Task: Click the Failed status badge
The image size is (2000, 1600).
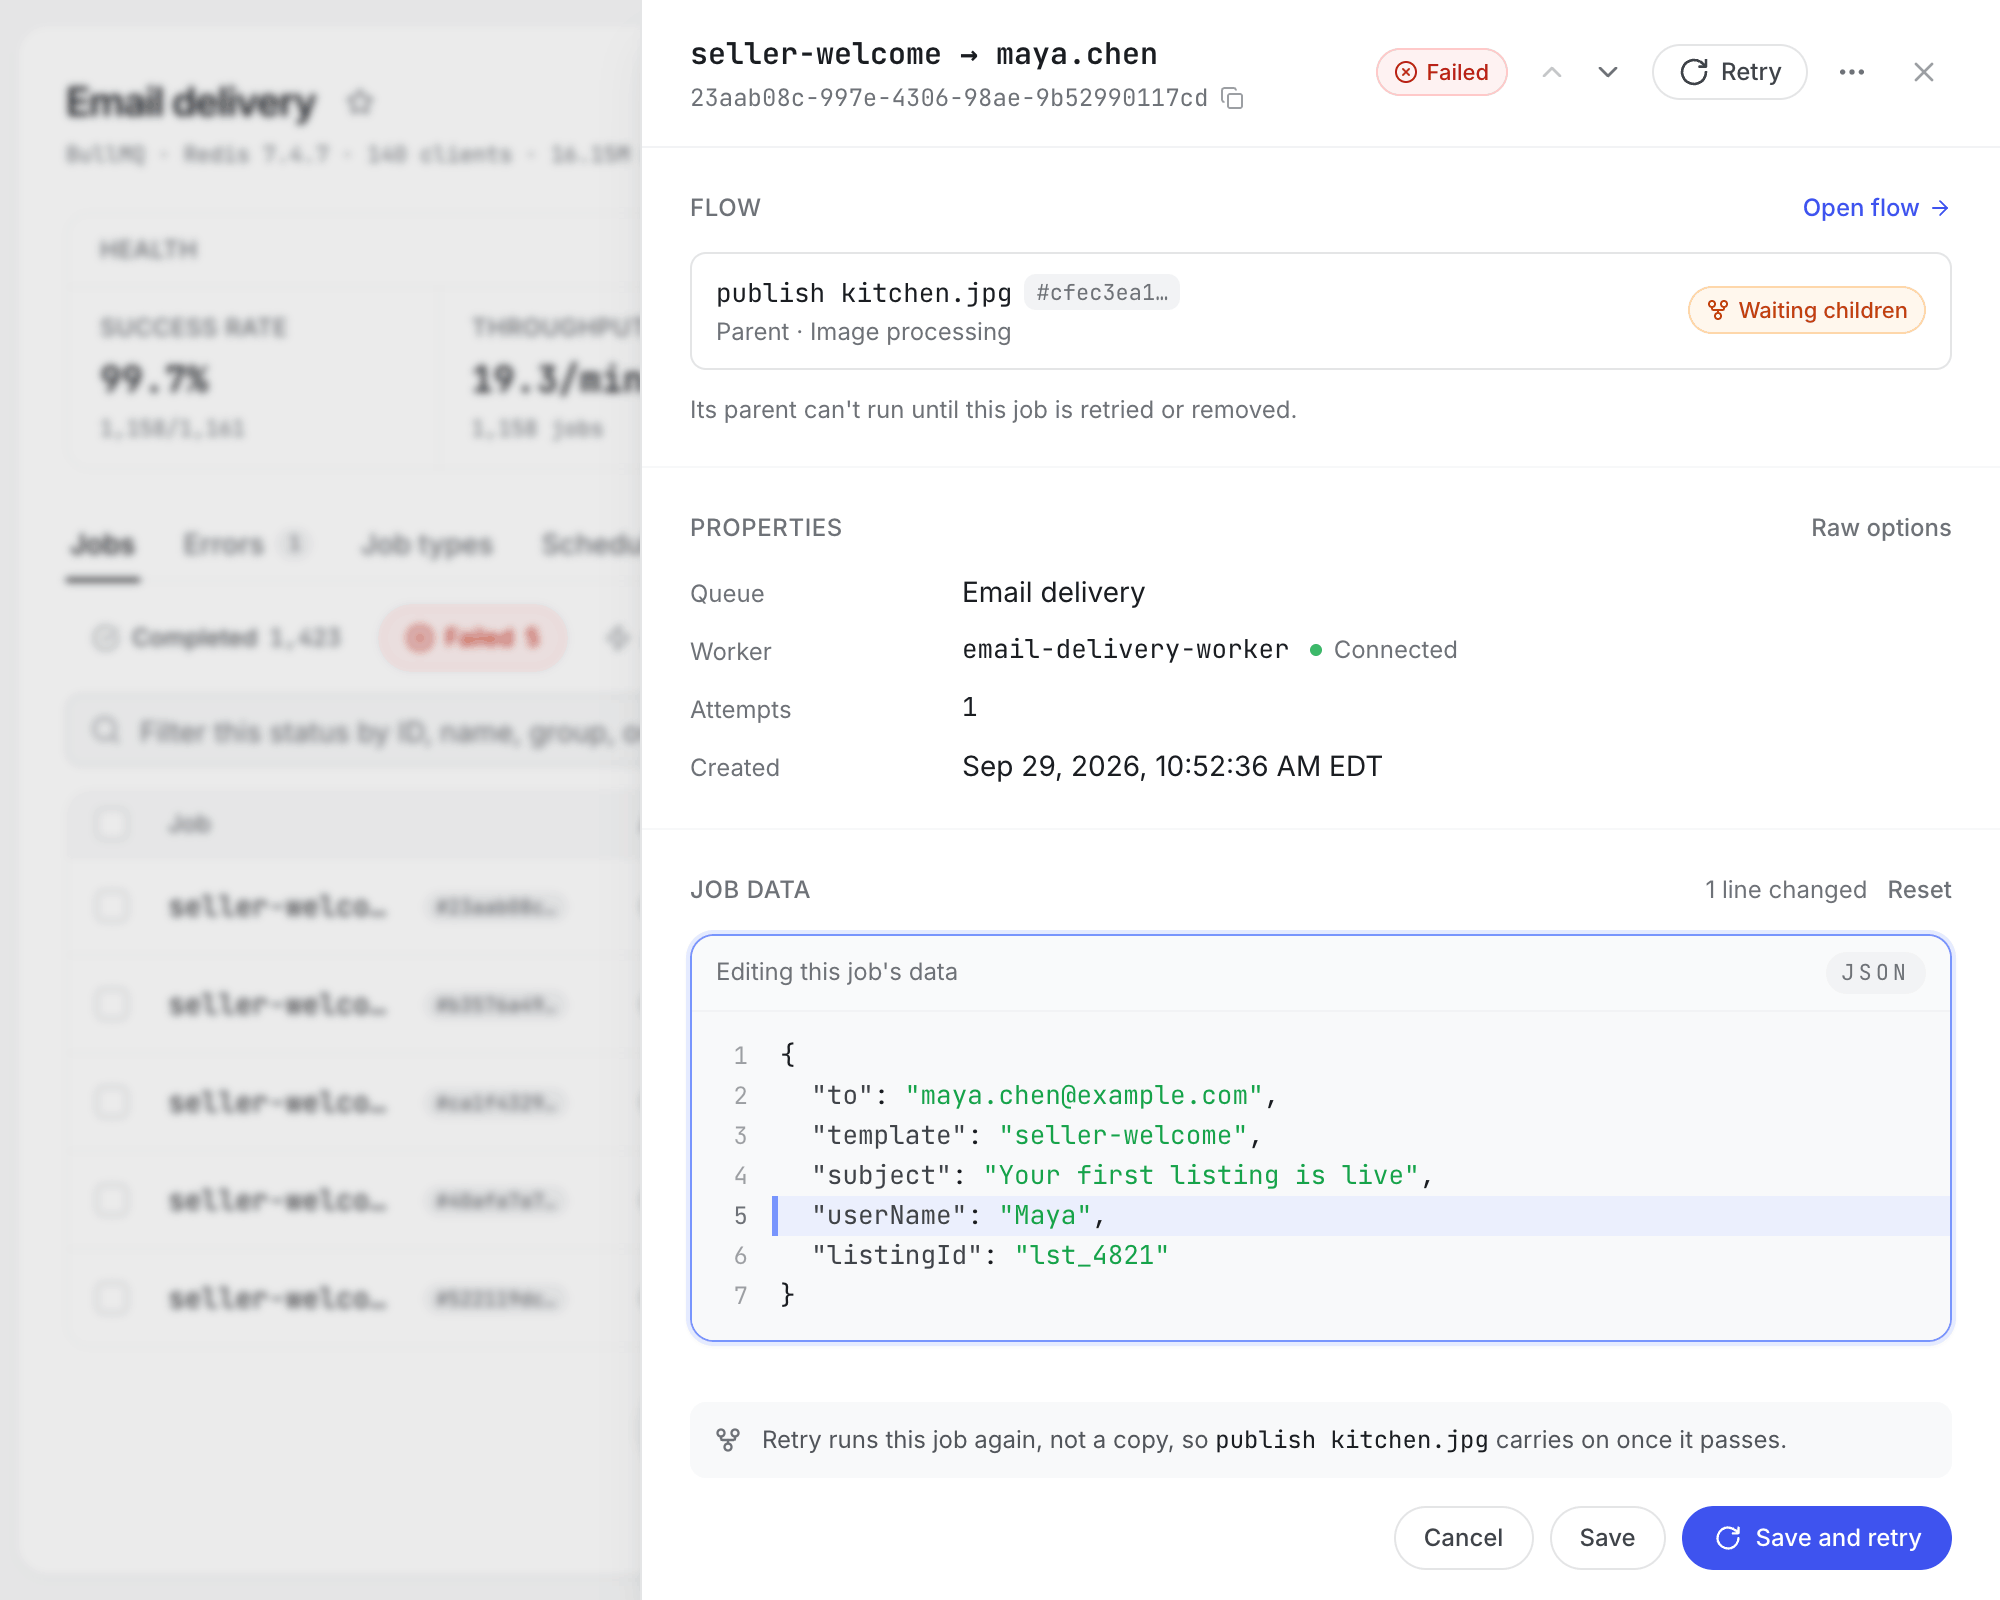Action: coord(1441,72)
